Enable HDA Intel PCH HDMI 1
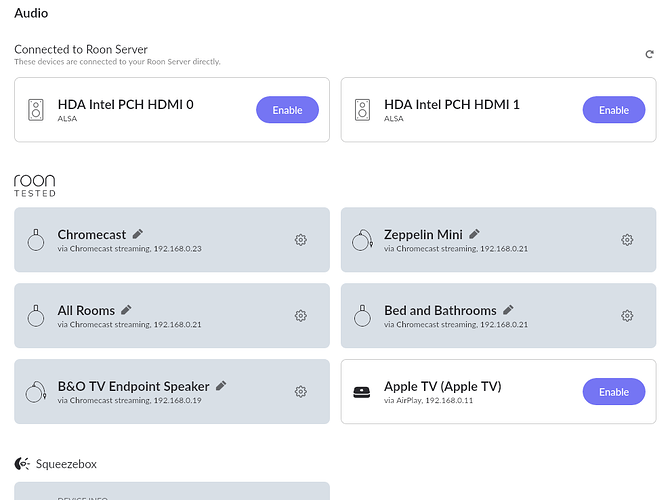The height and width of the screenshot is (500, 672). [x=614, y=110]
